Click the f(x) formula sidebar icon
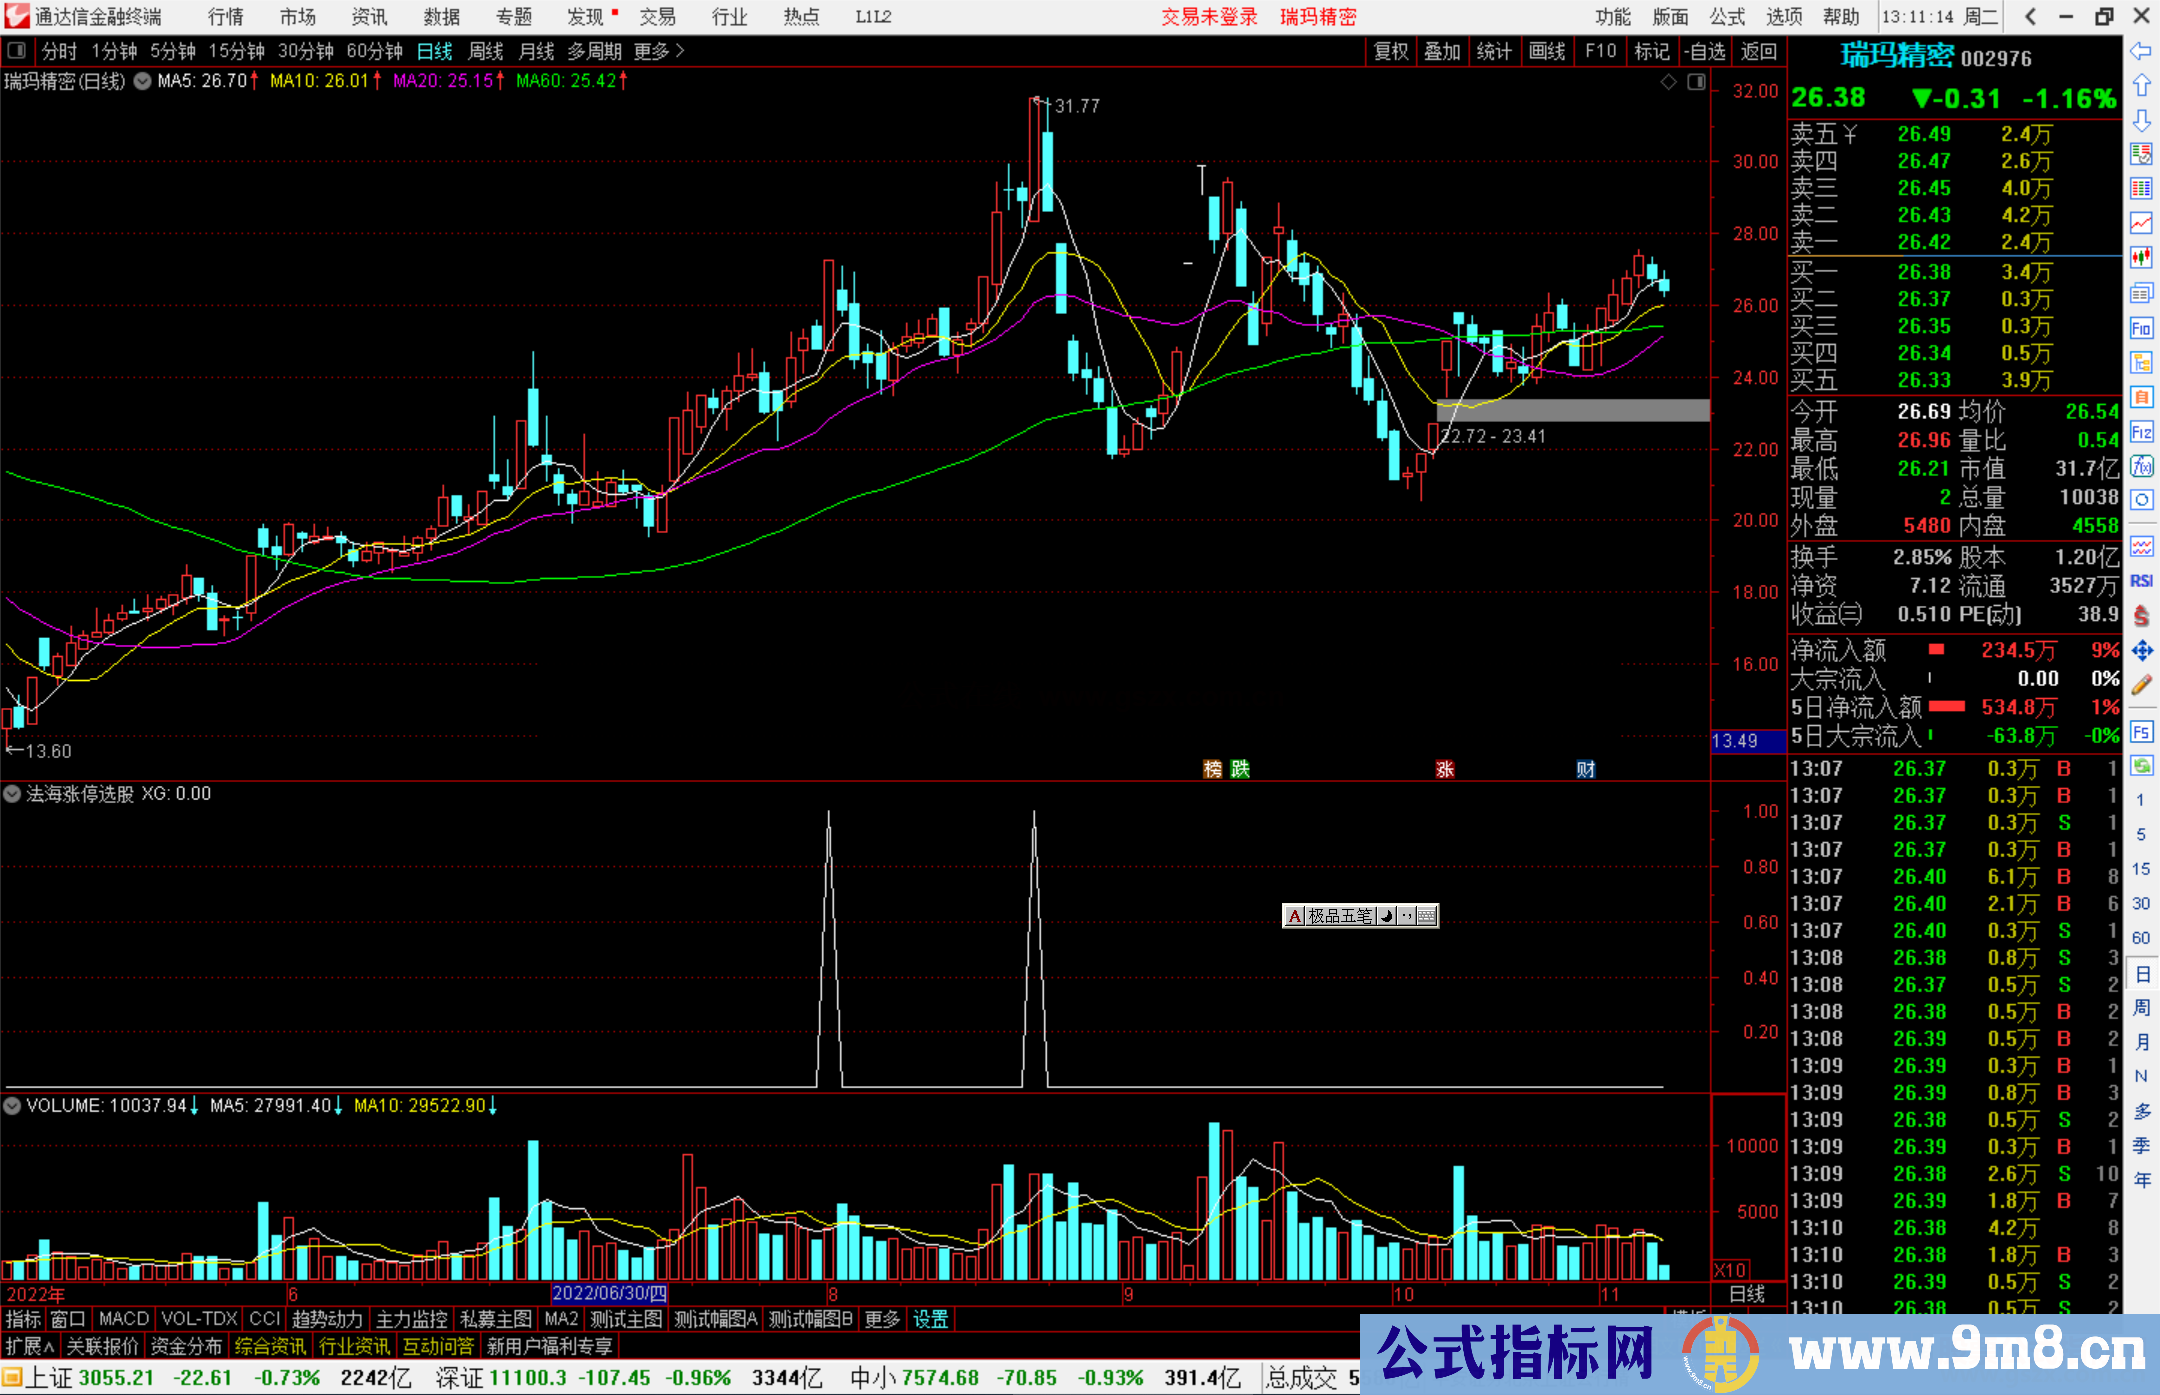This screenshot has height=1395, width=2160. (x=2141, y=466)
